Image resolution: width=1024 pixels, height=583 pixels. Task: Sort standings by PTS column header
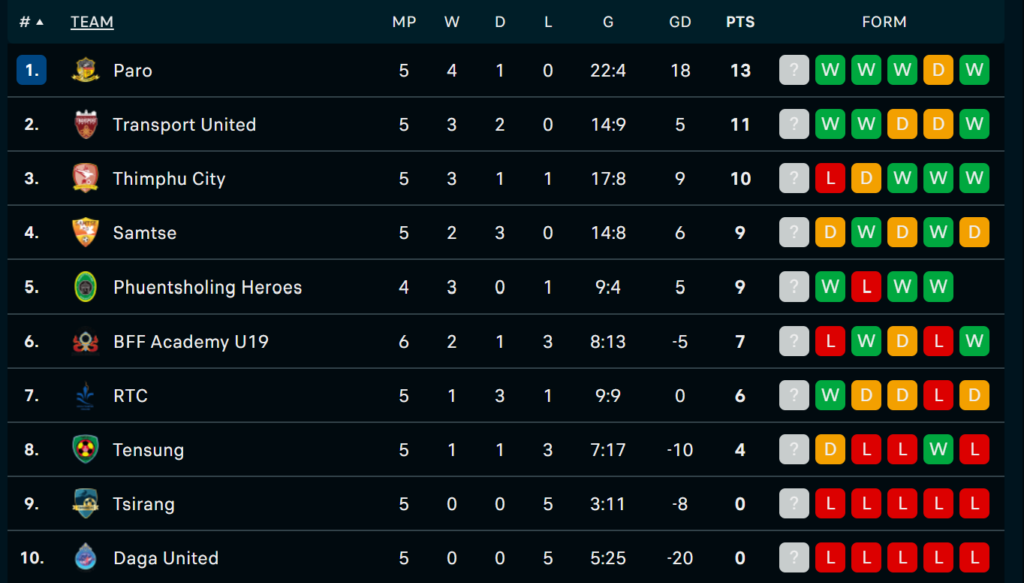pos(740,22)
